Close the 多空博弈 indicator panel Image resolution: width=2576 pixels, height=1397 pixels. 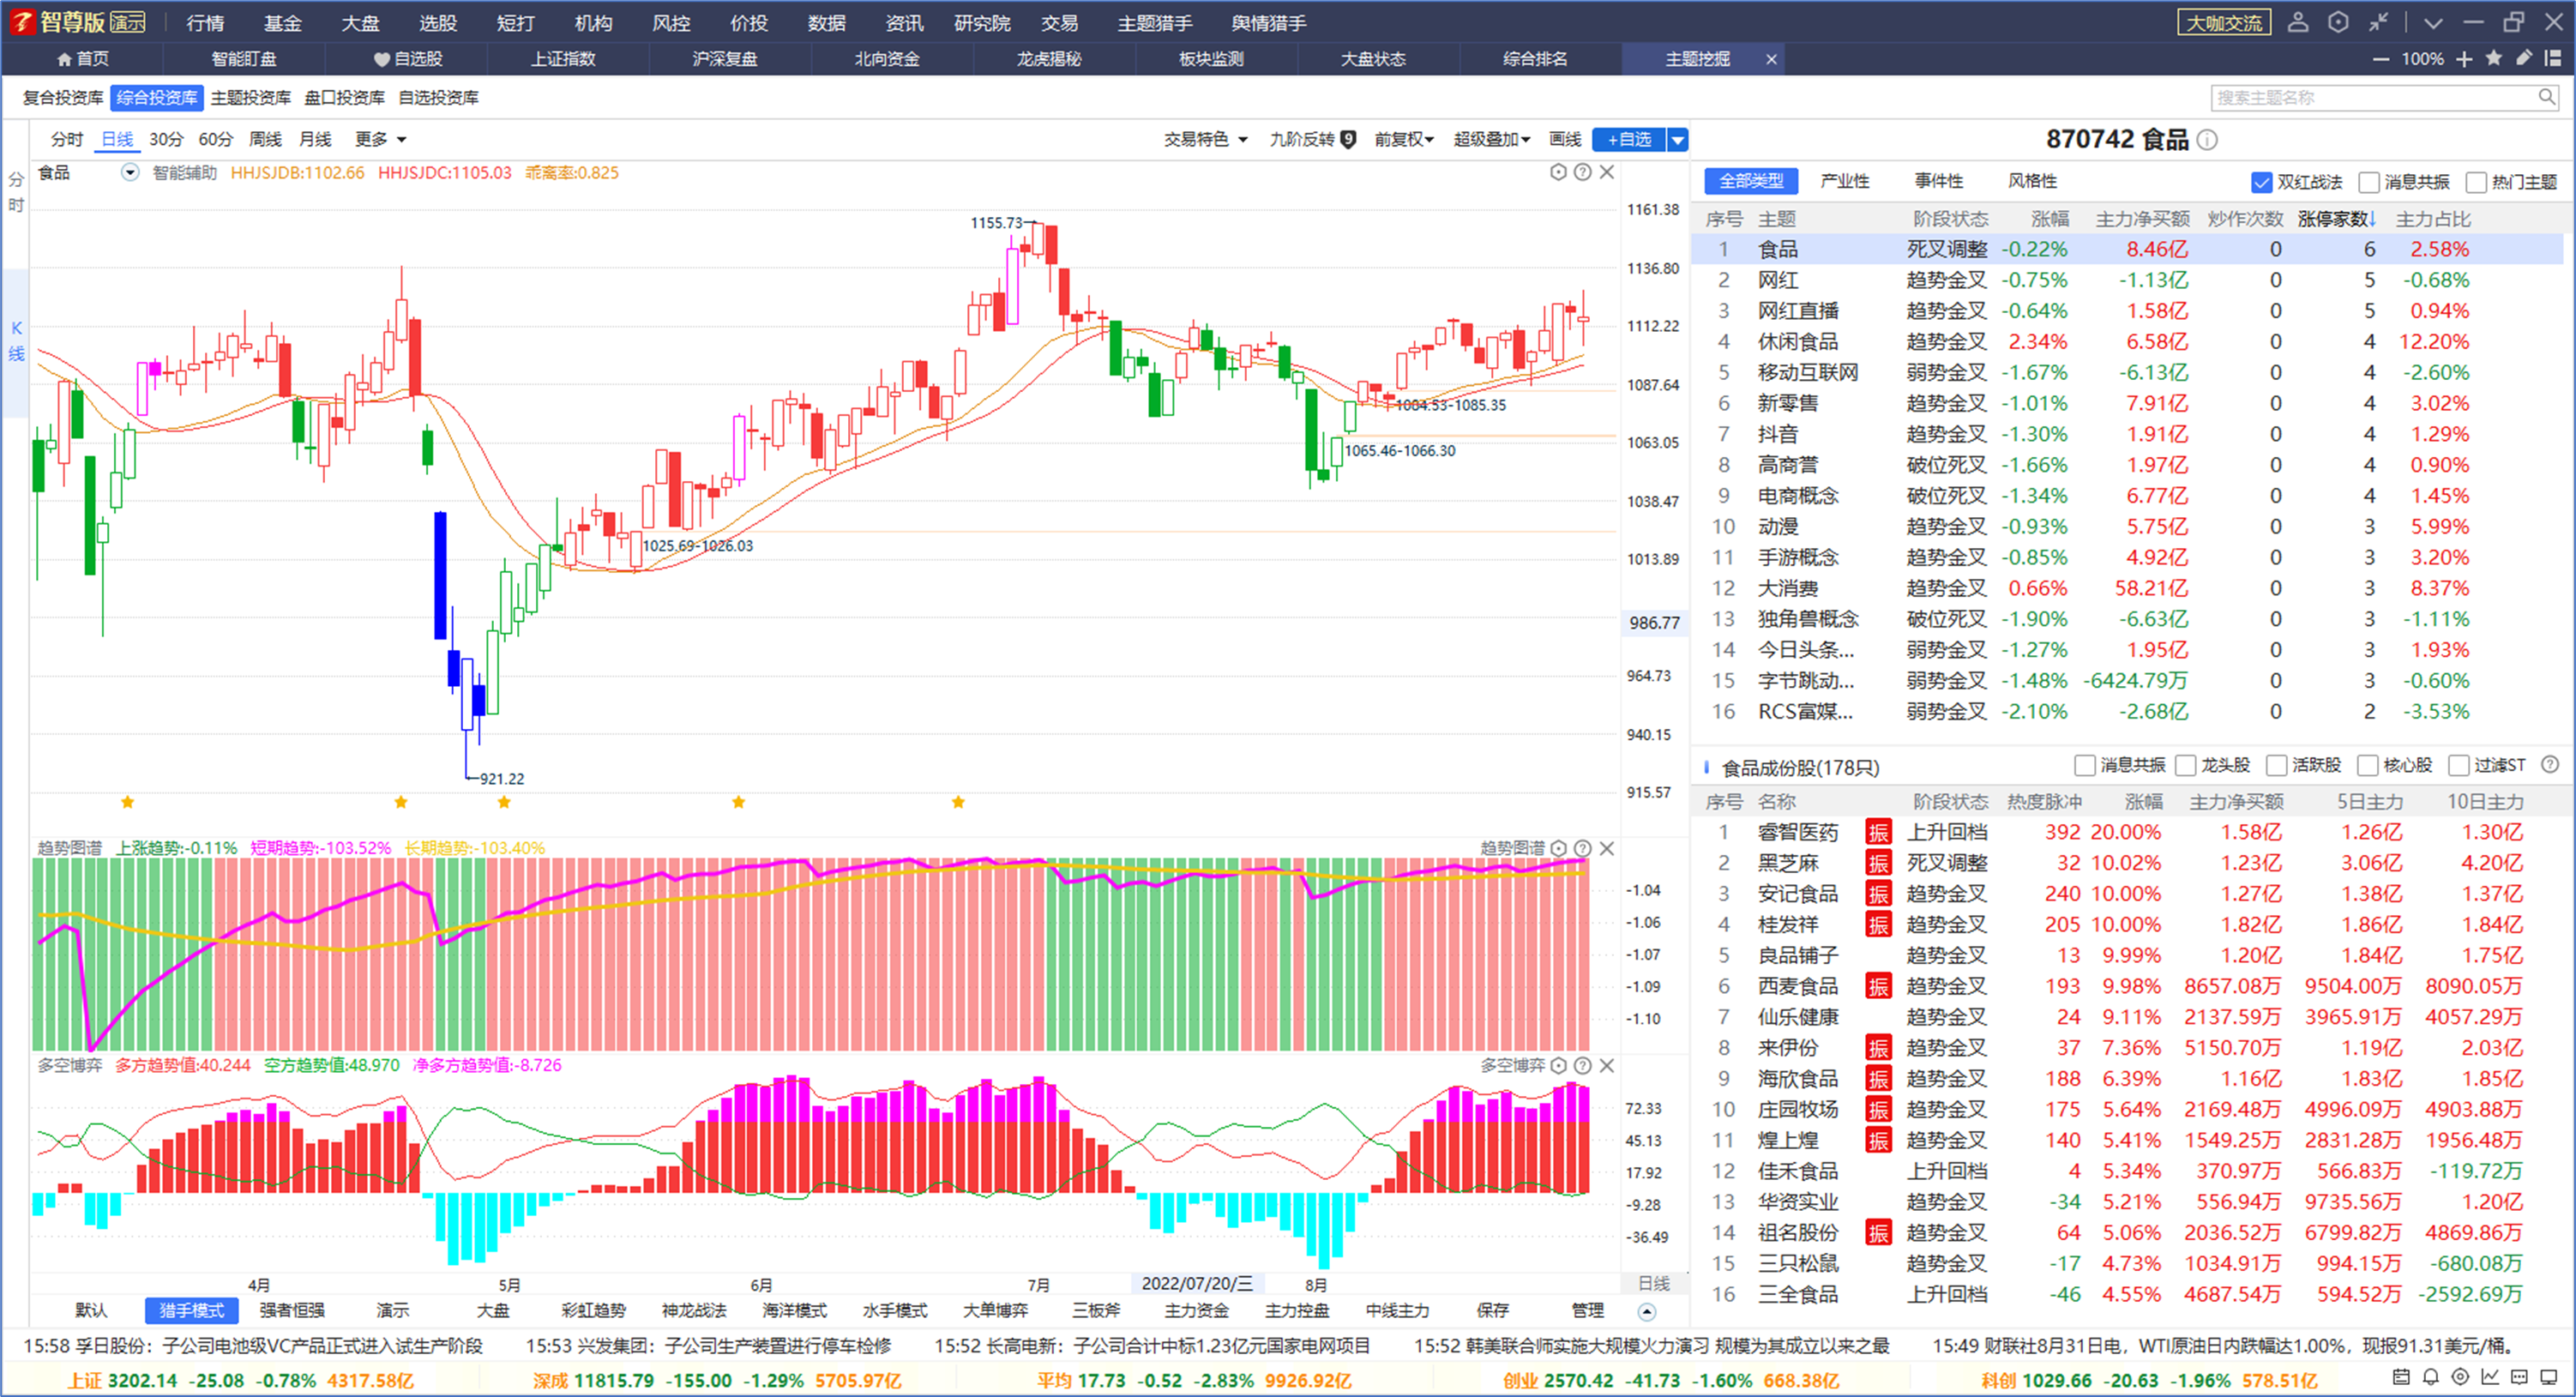[1607, 1065]
